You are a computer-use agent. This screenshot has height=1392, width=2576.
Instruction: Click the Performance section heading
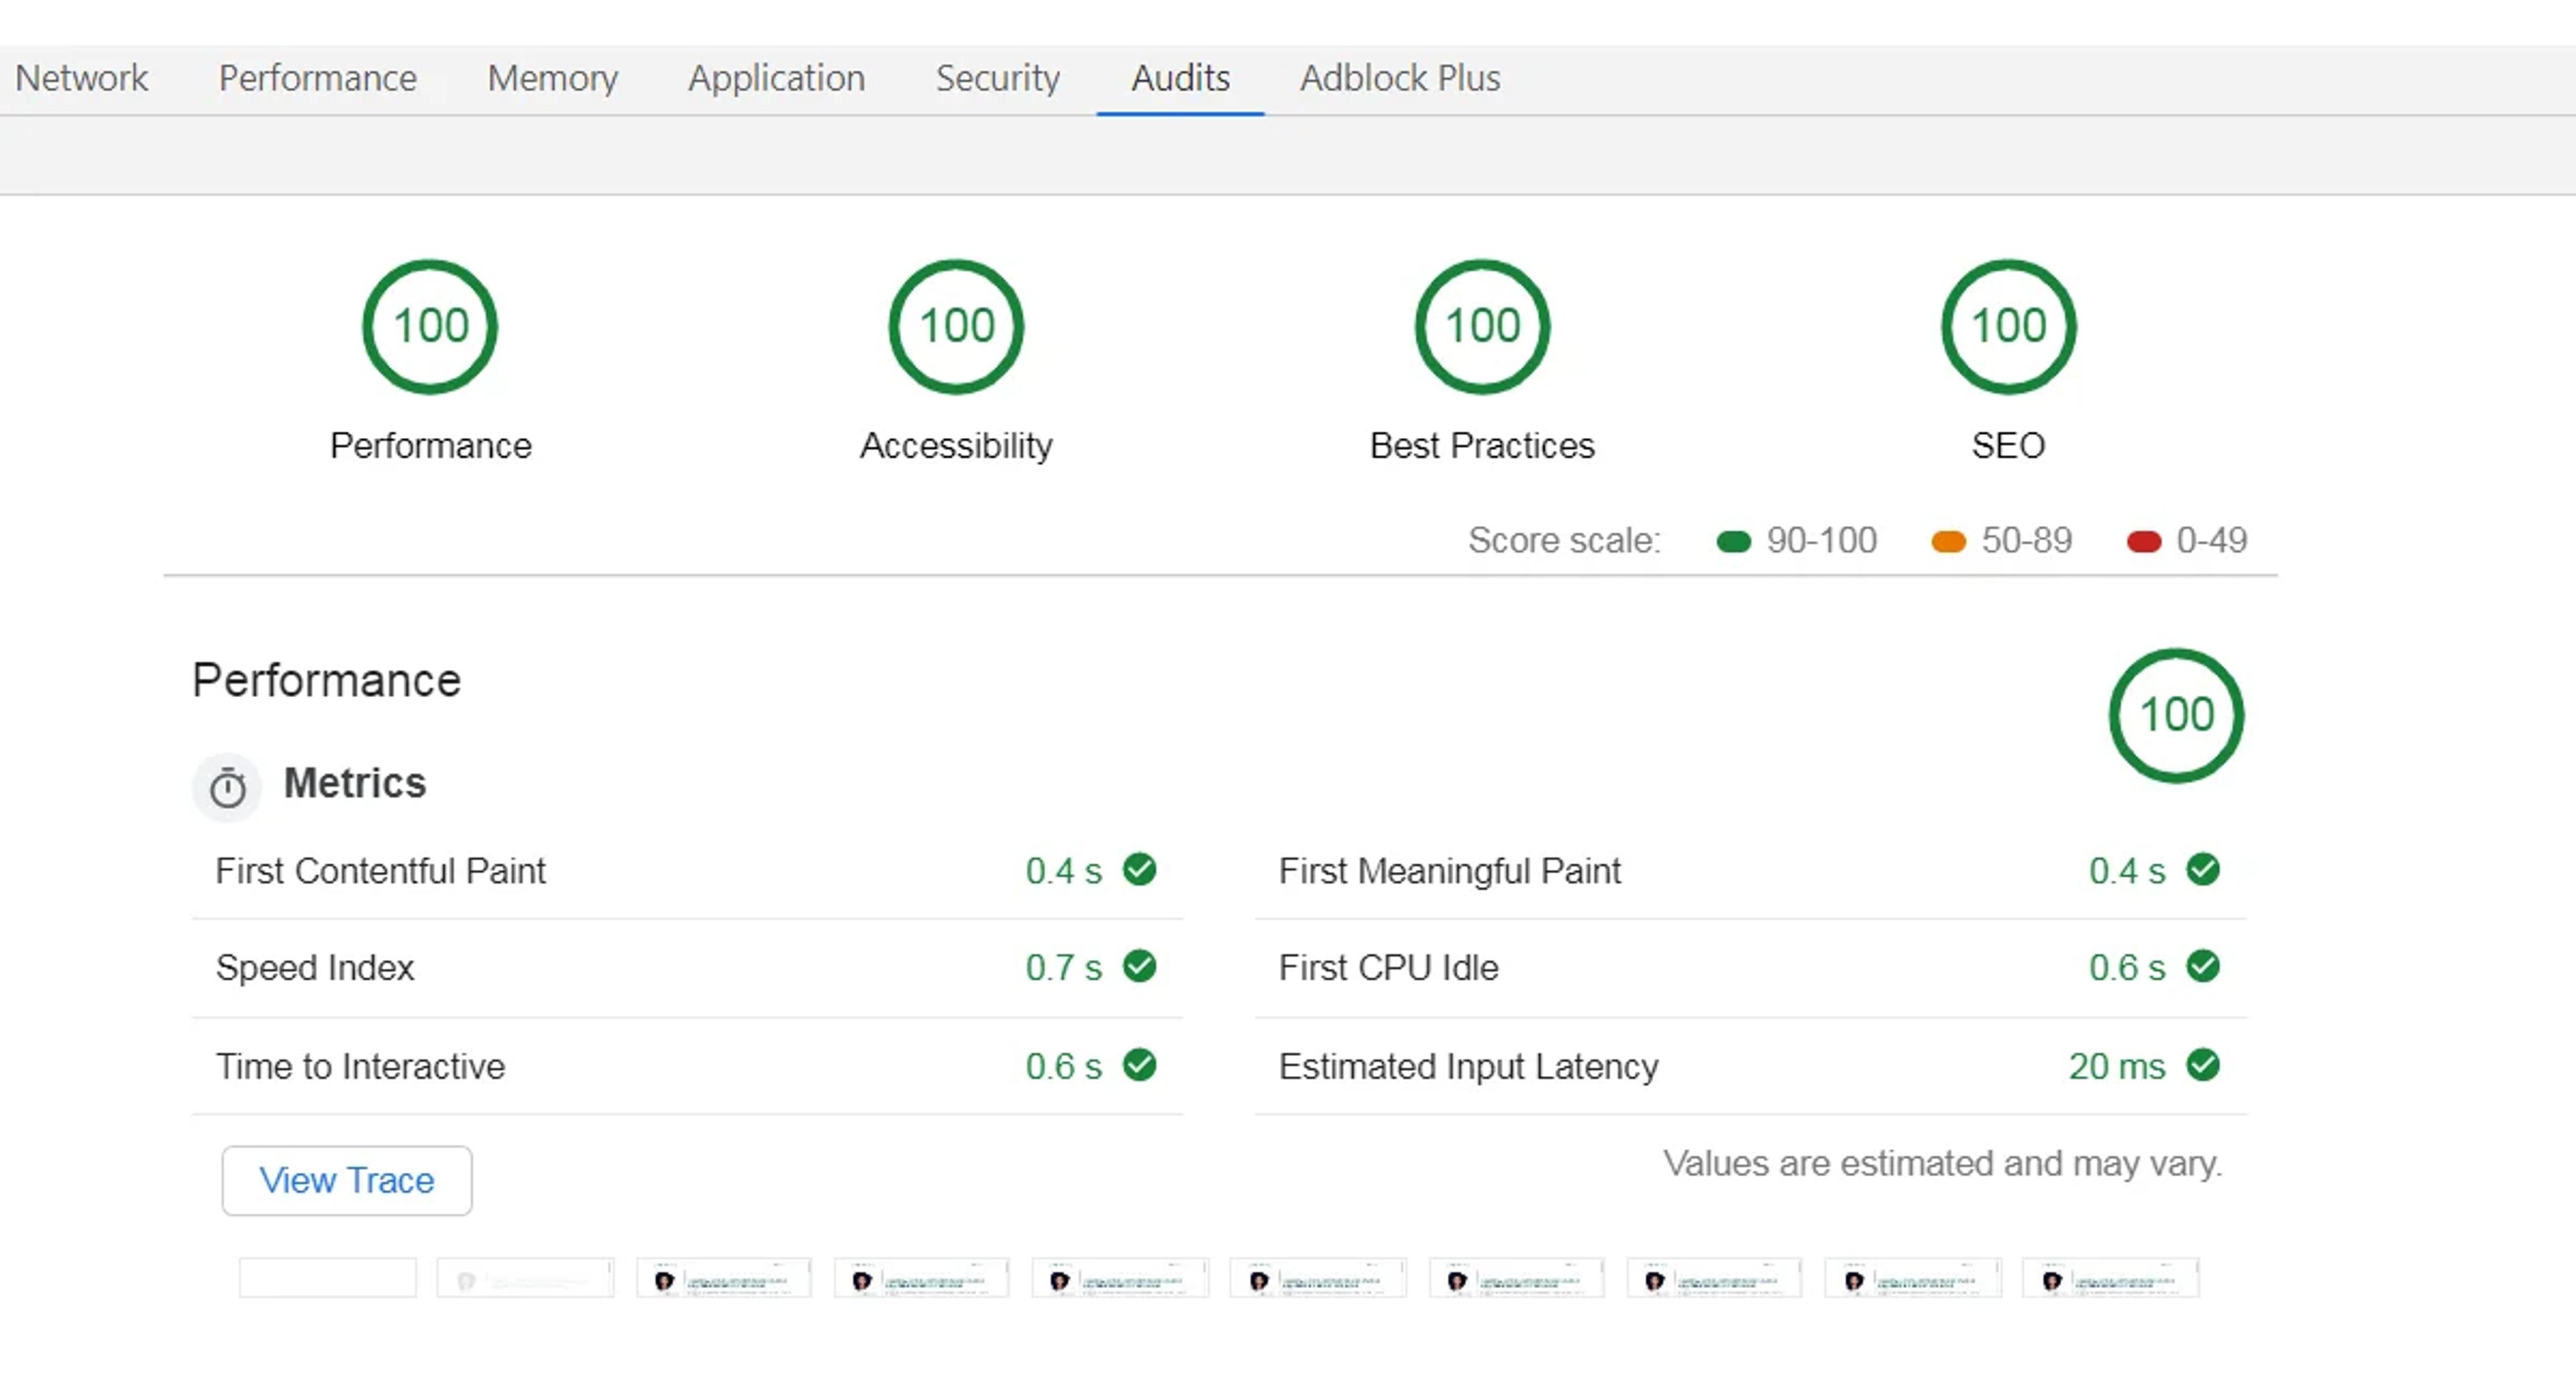click(x=327, y=681)
